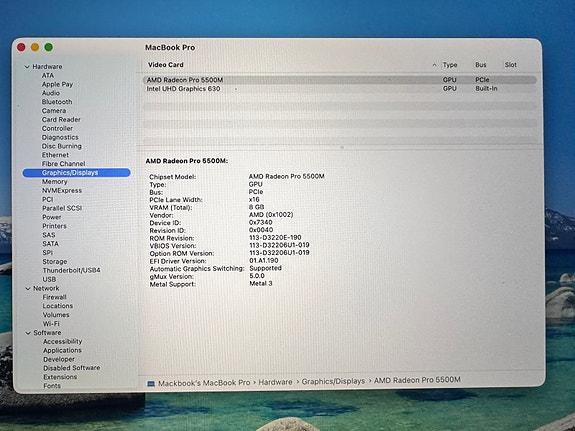The height and width of the screenshot is (431, 575).
Task: Sort by the Bus column header
Action: coord(481,65)
